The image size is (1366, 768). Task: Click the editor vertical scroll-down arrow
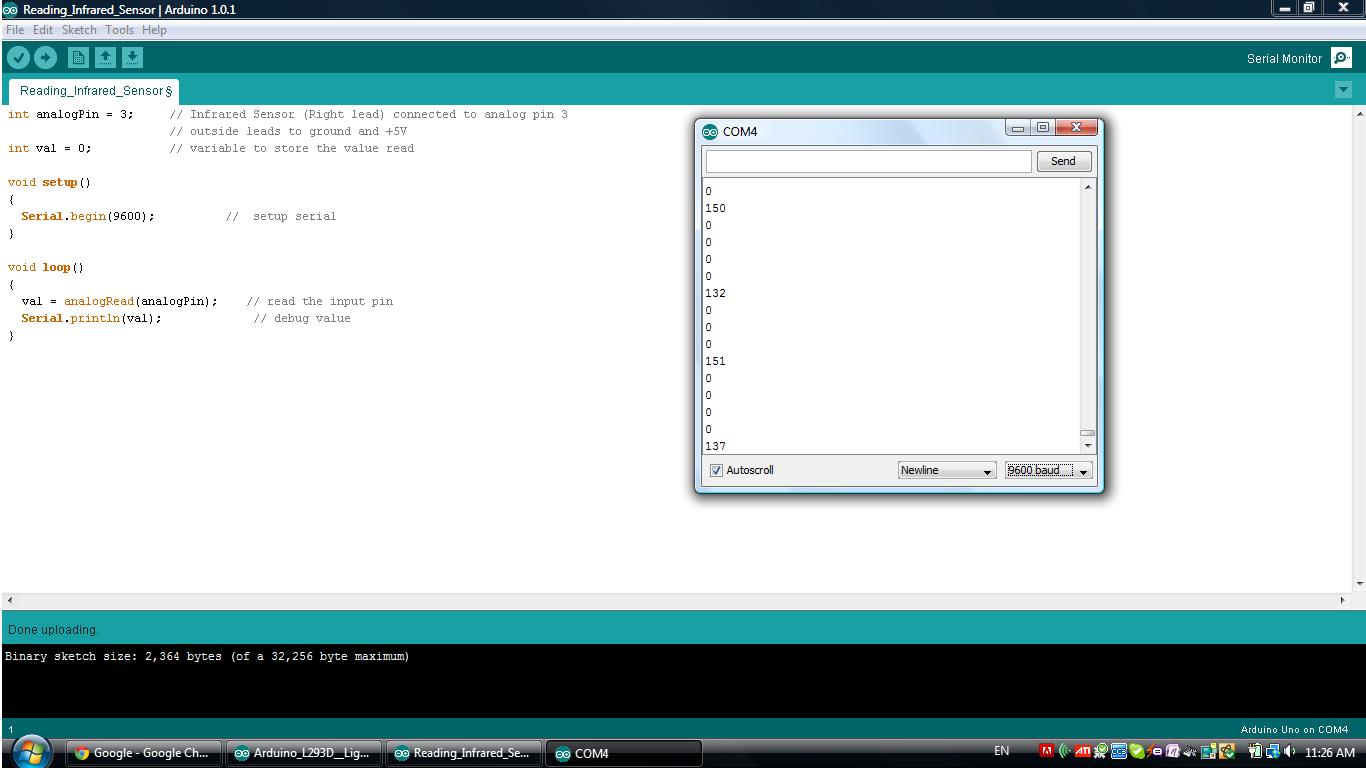coord(1359,584)
